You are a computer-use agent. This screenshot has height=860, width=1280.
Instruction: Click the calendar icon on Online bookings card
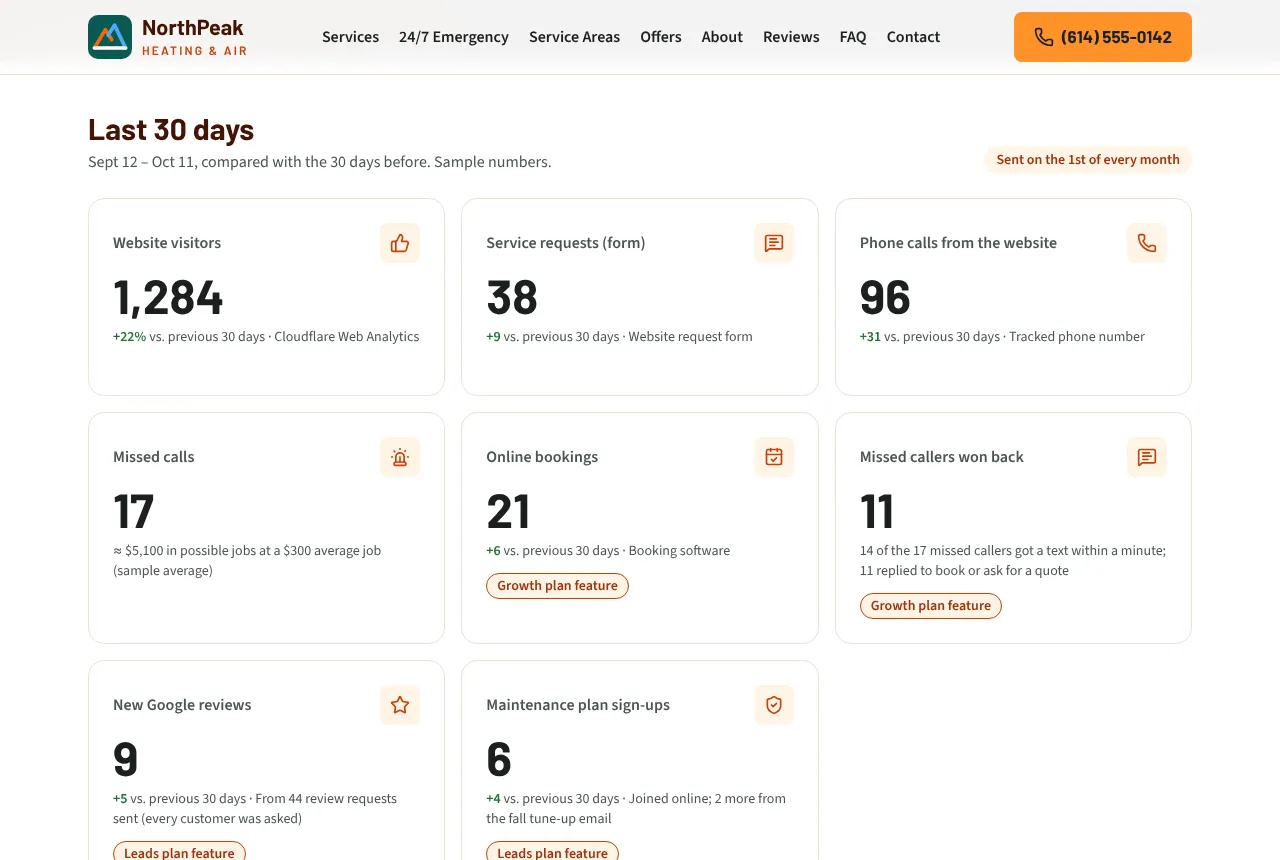[x=774, y=457]
